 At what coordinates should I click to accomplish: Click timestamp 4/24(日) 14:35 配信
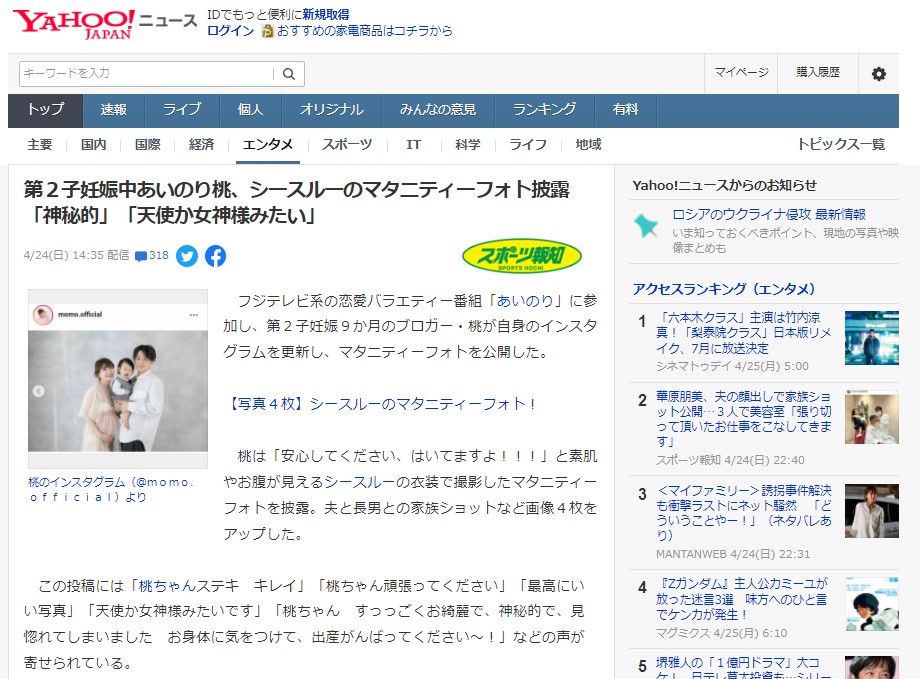click(76, 255)
